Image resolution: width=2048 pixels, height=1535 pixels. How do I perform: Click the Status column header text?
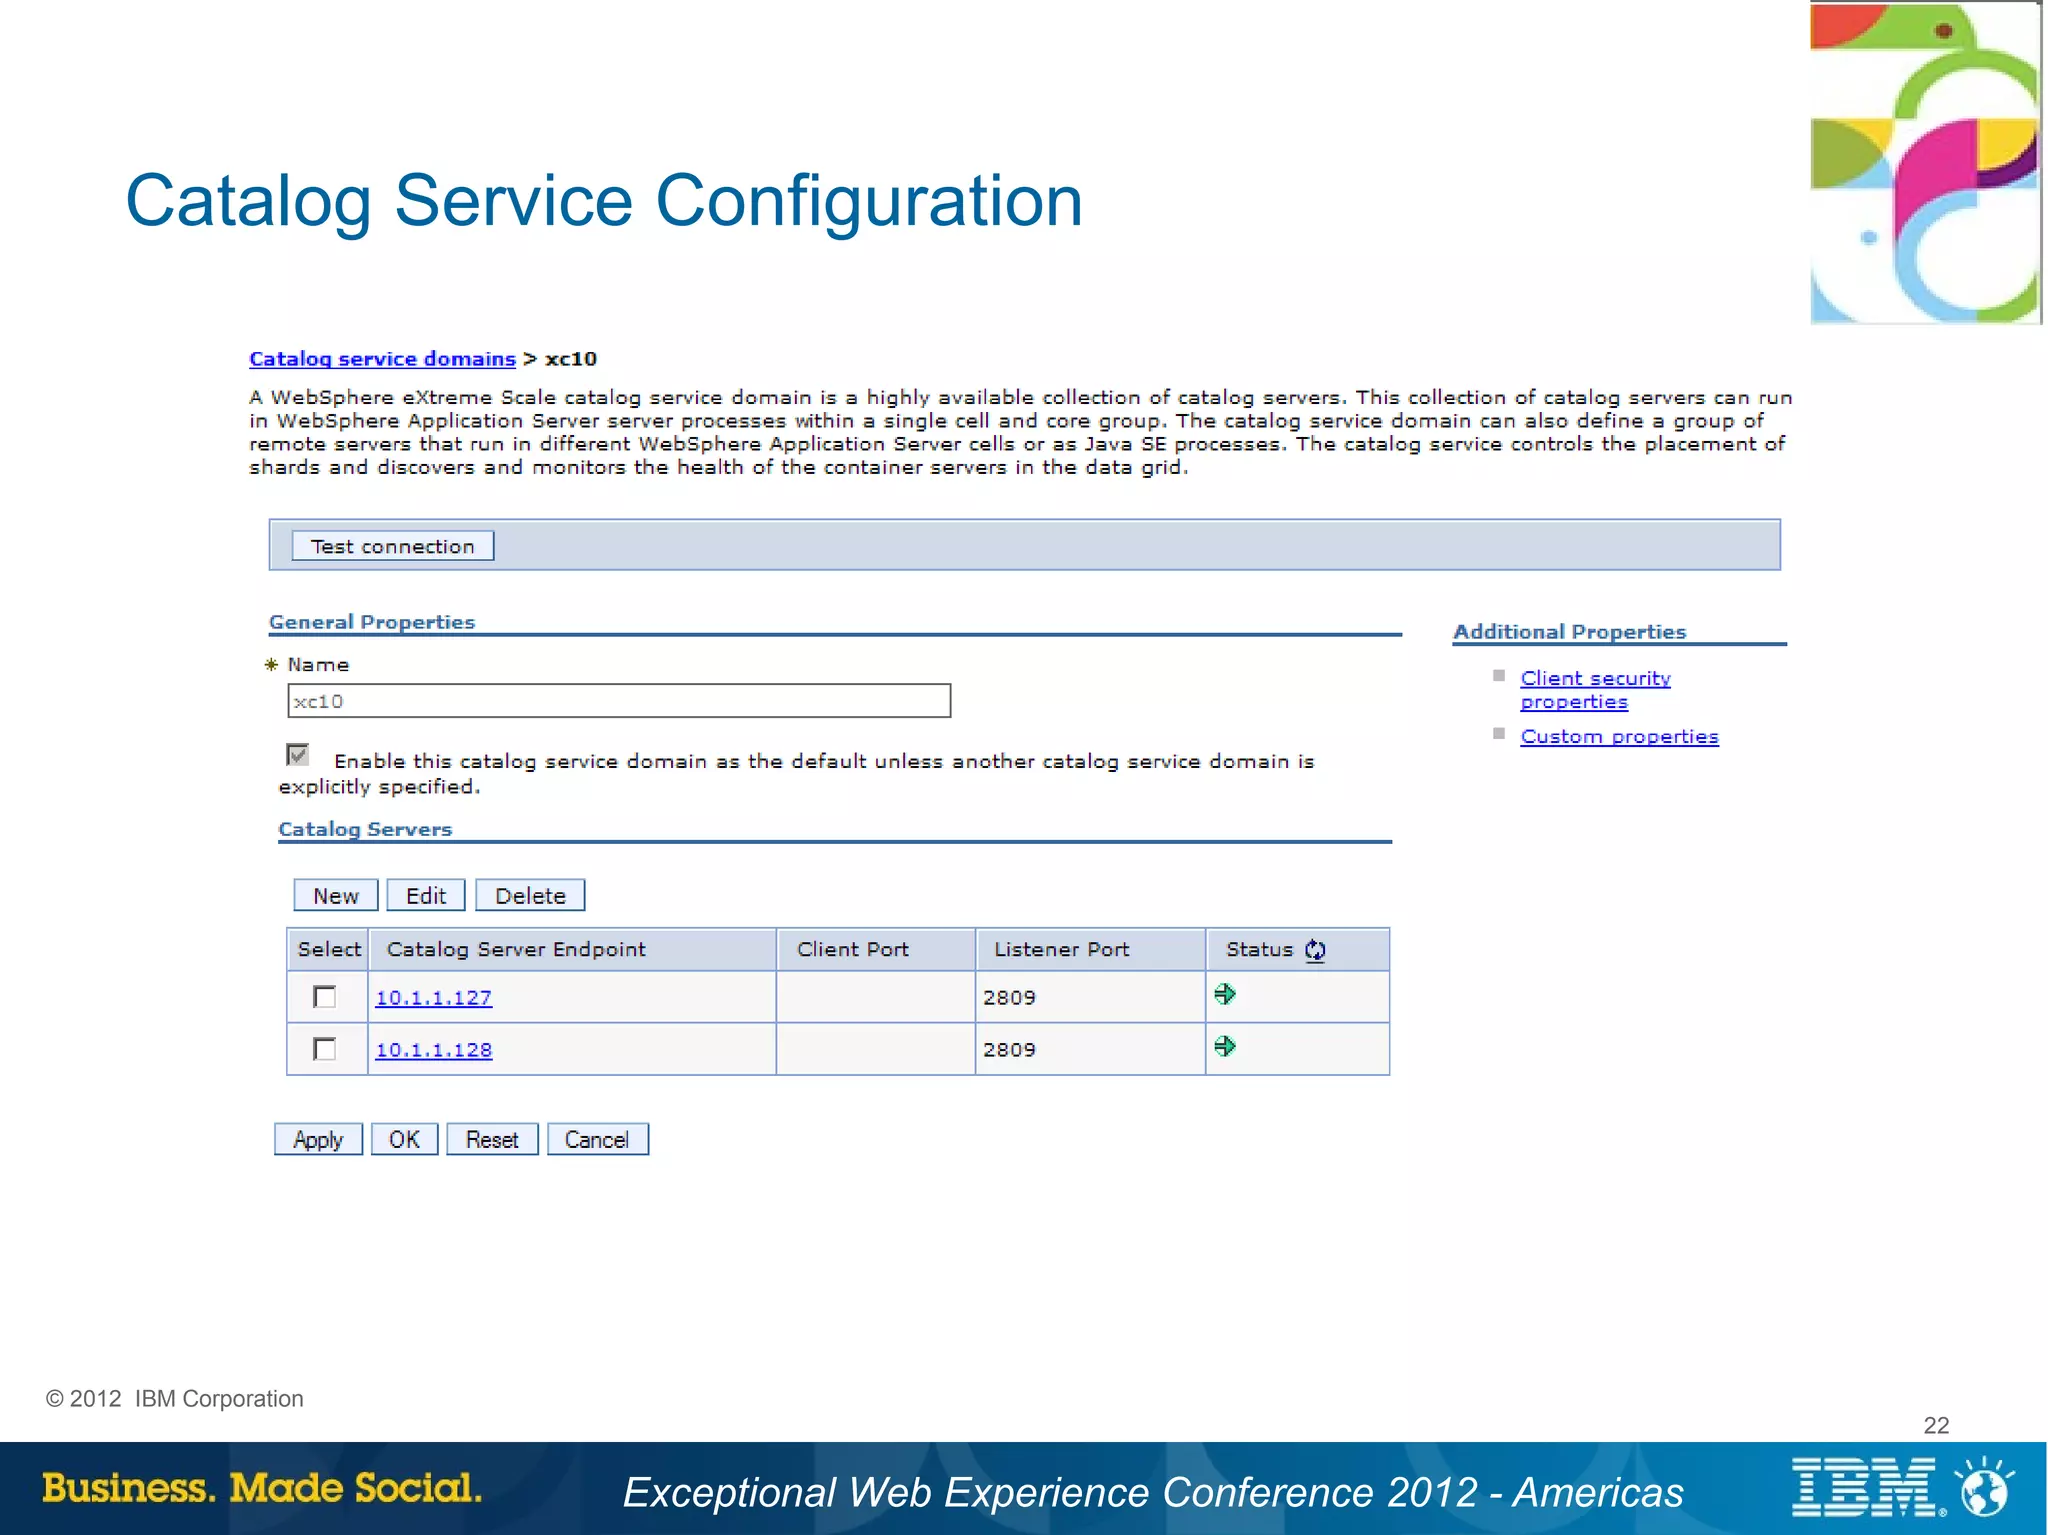[1259, 950]
